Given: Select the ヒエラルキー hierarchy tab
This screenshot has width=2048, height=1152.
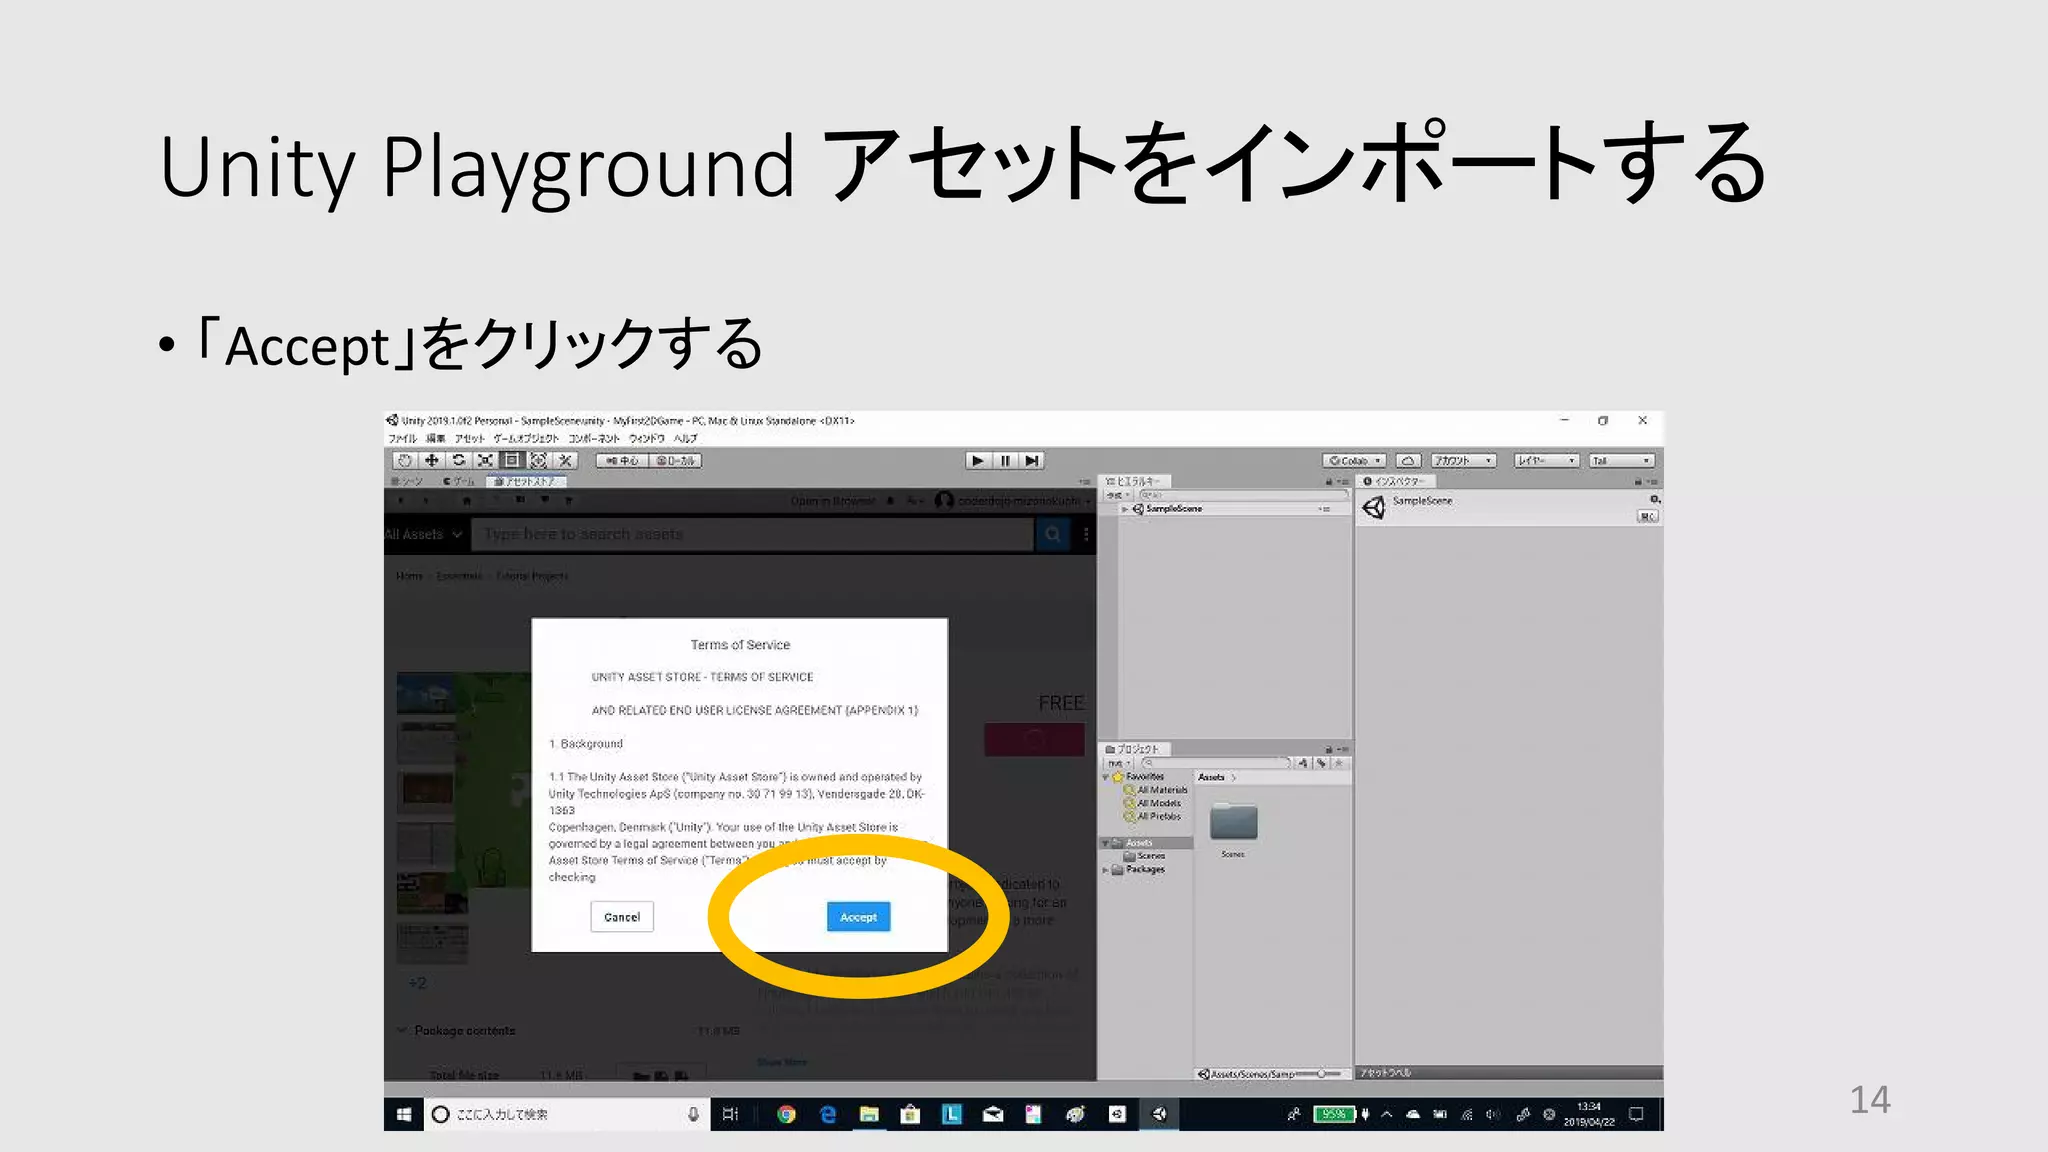Looking at the screenshot, I should (1134, 481).
